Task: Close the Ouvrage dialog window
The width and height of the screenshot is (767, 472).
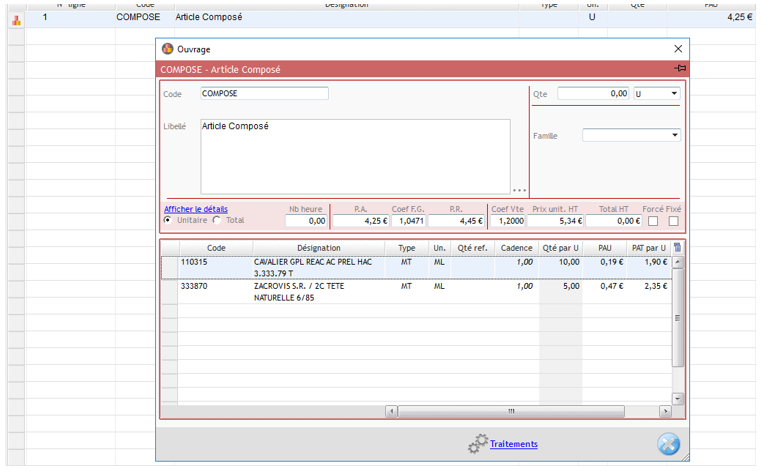Action: tap(678, 49)
